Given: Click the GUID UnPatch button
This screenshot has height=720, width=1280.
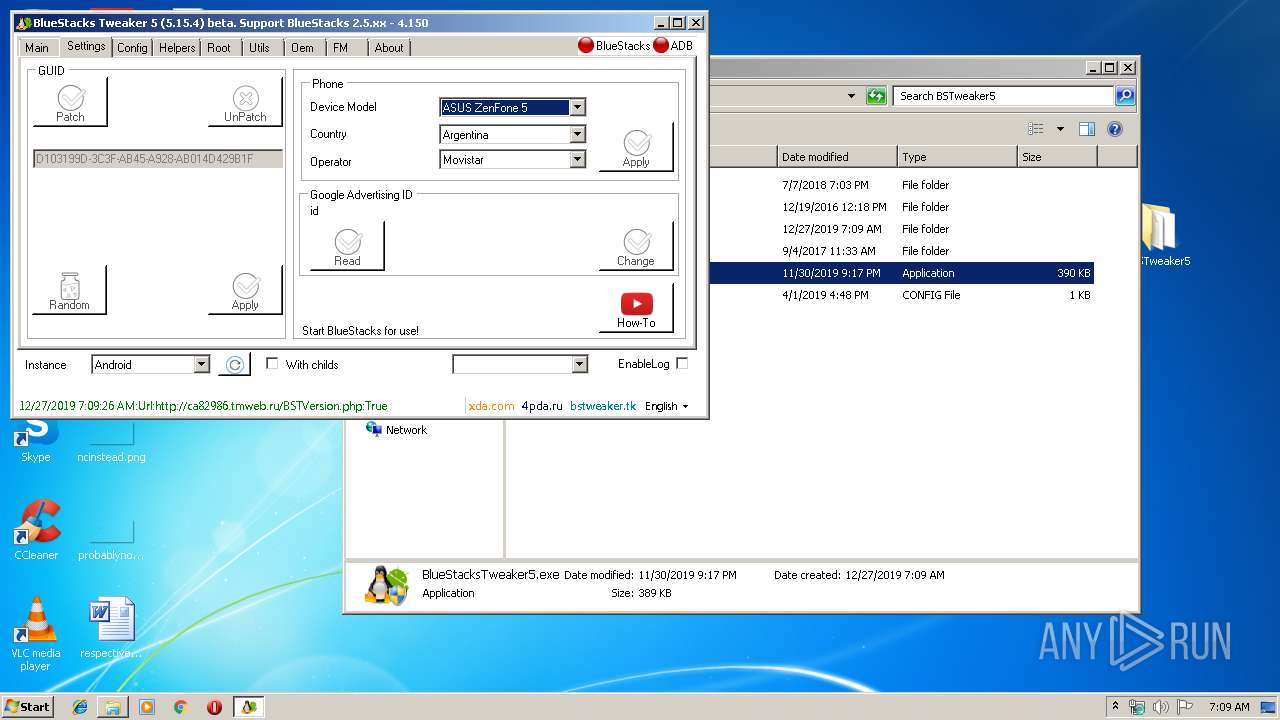Looking at the screenshot, I should click(x=245, y=103).
